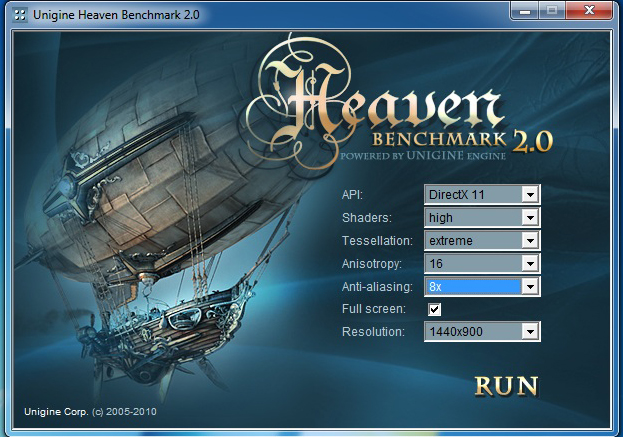The image size is (623, 437).
Task: Click the Shaders label
Action: (367, 218)
